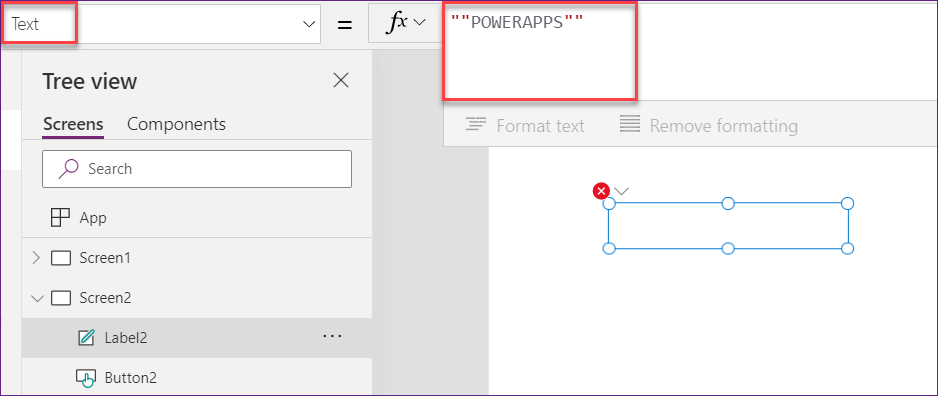Image resolution: width=938 pixels, height=396 pixels.
Task: Click the Remove formatting button
Action: pyautogui.click(x=708, y=126)
